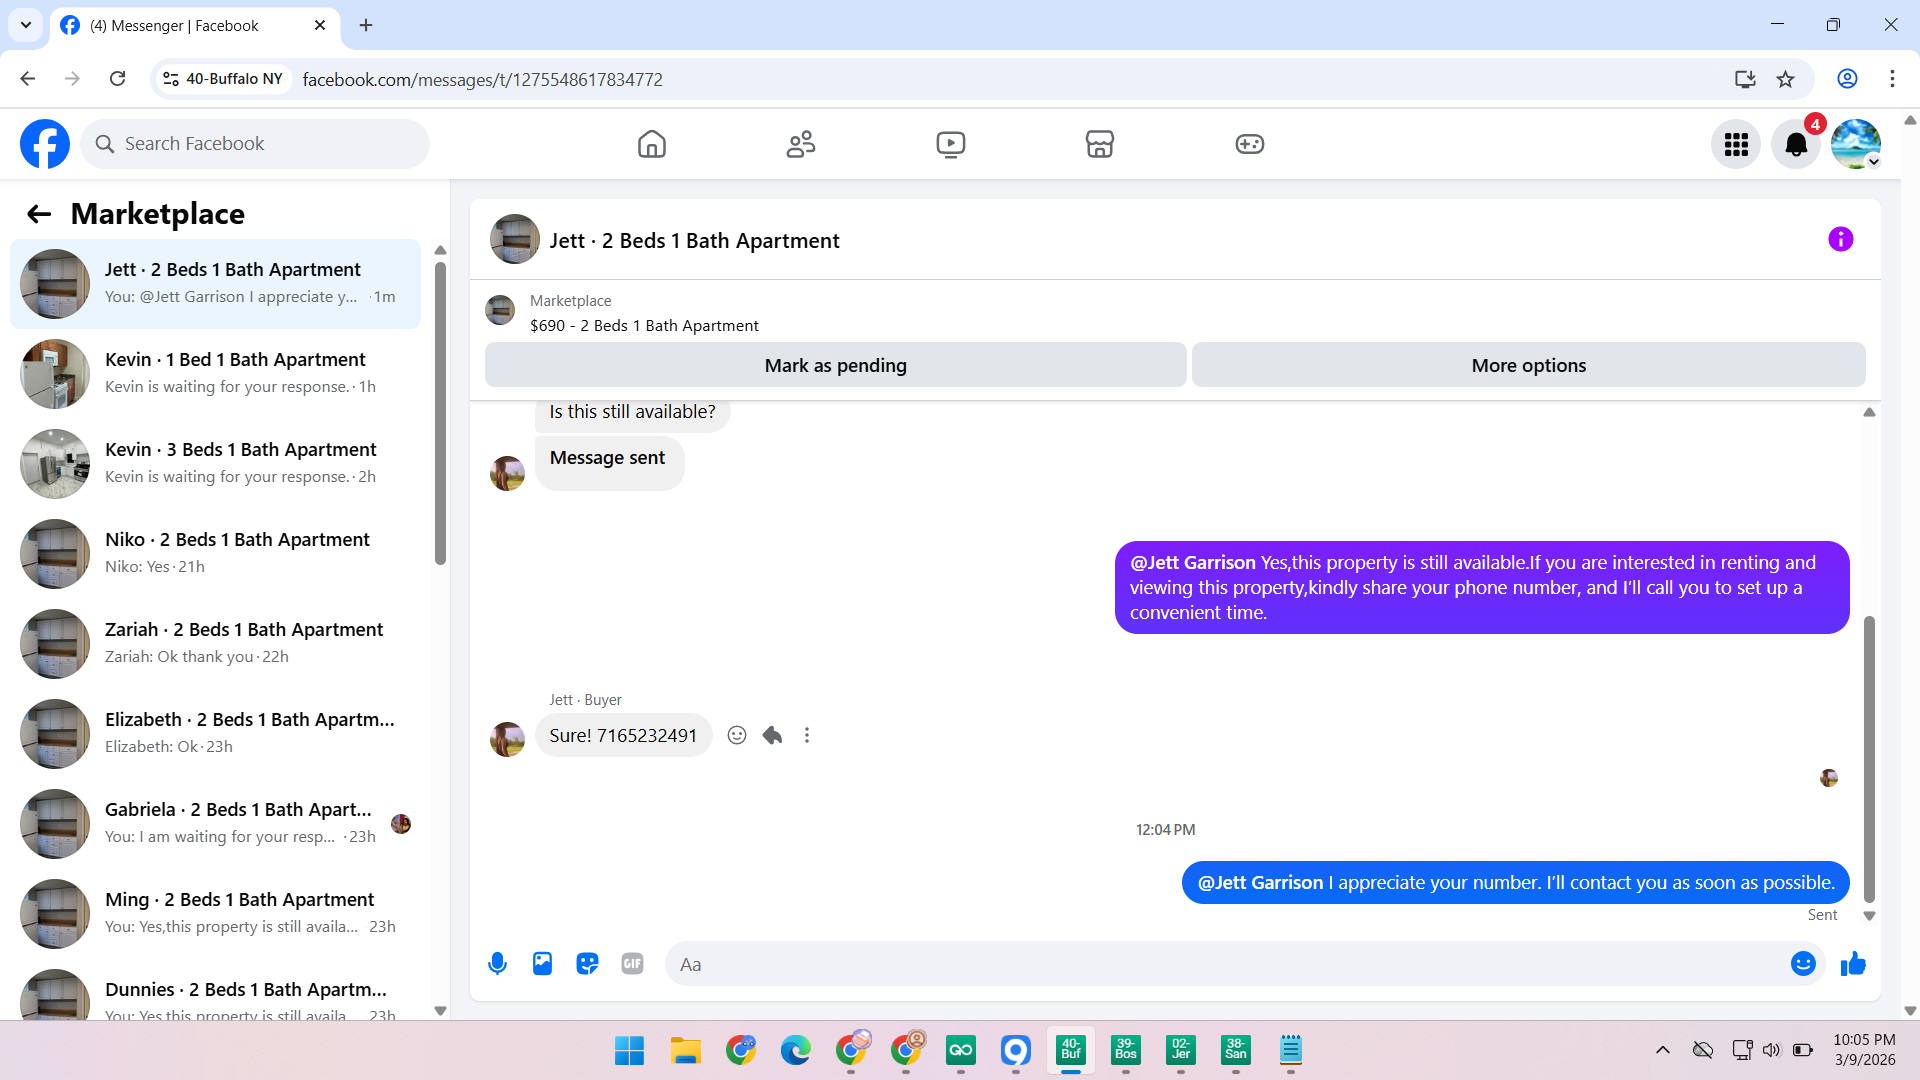Click the voice clip microphone icon
Screen dimensions: 1920x1080
pos(497,964)
